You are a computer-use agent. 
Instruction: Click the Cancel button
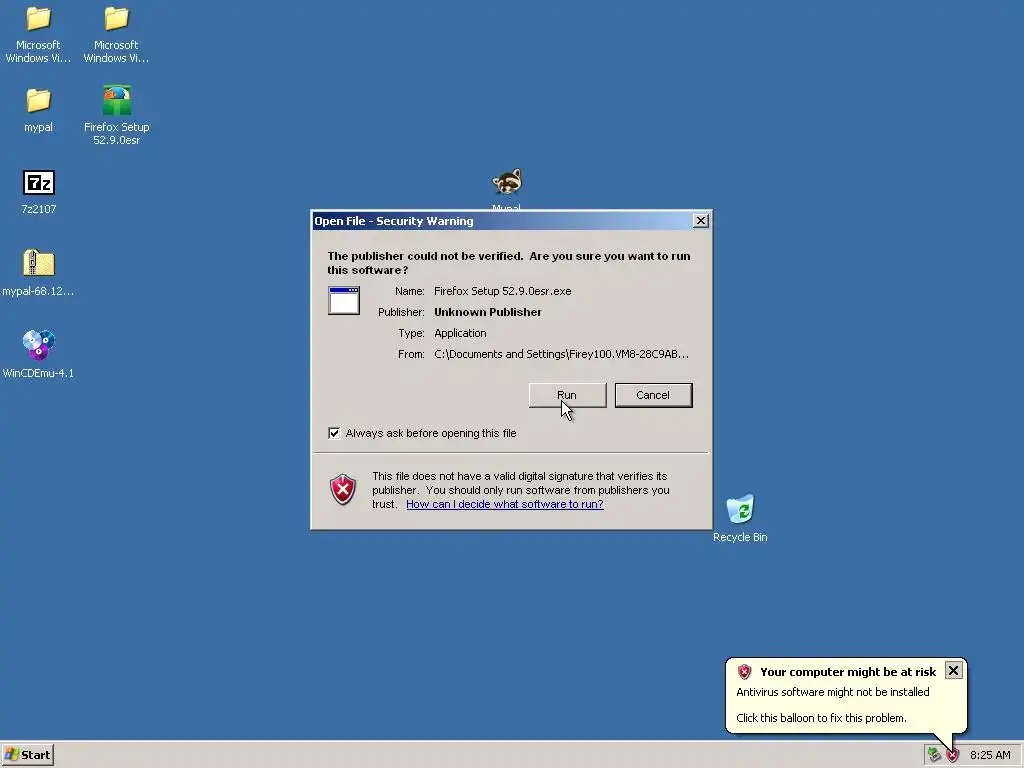point(653,395)
